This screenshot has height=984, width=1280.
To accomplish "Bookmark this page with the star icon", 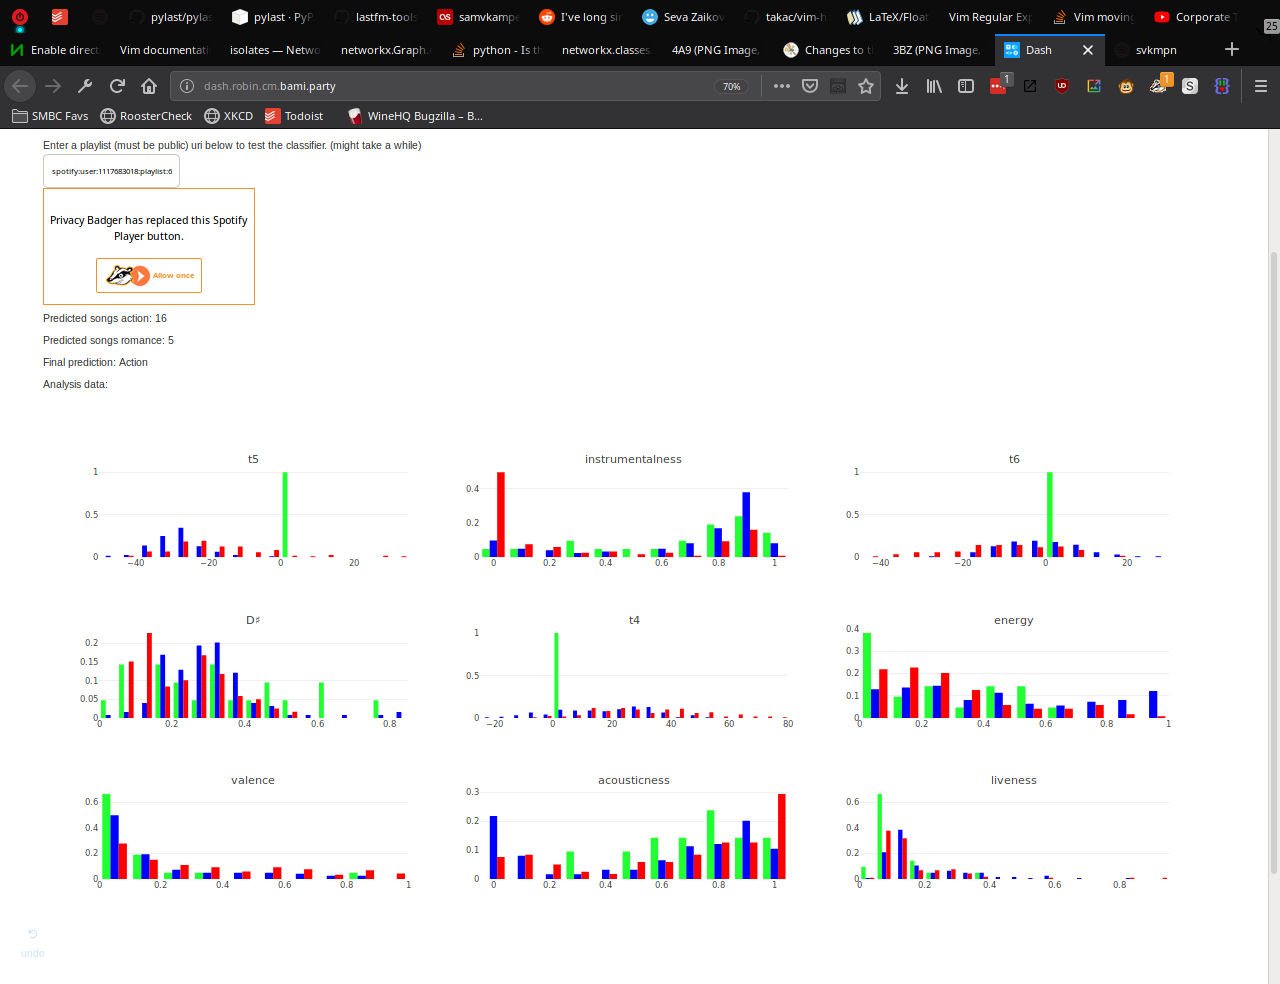I will tap(866, 86).
